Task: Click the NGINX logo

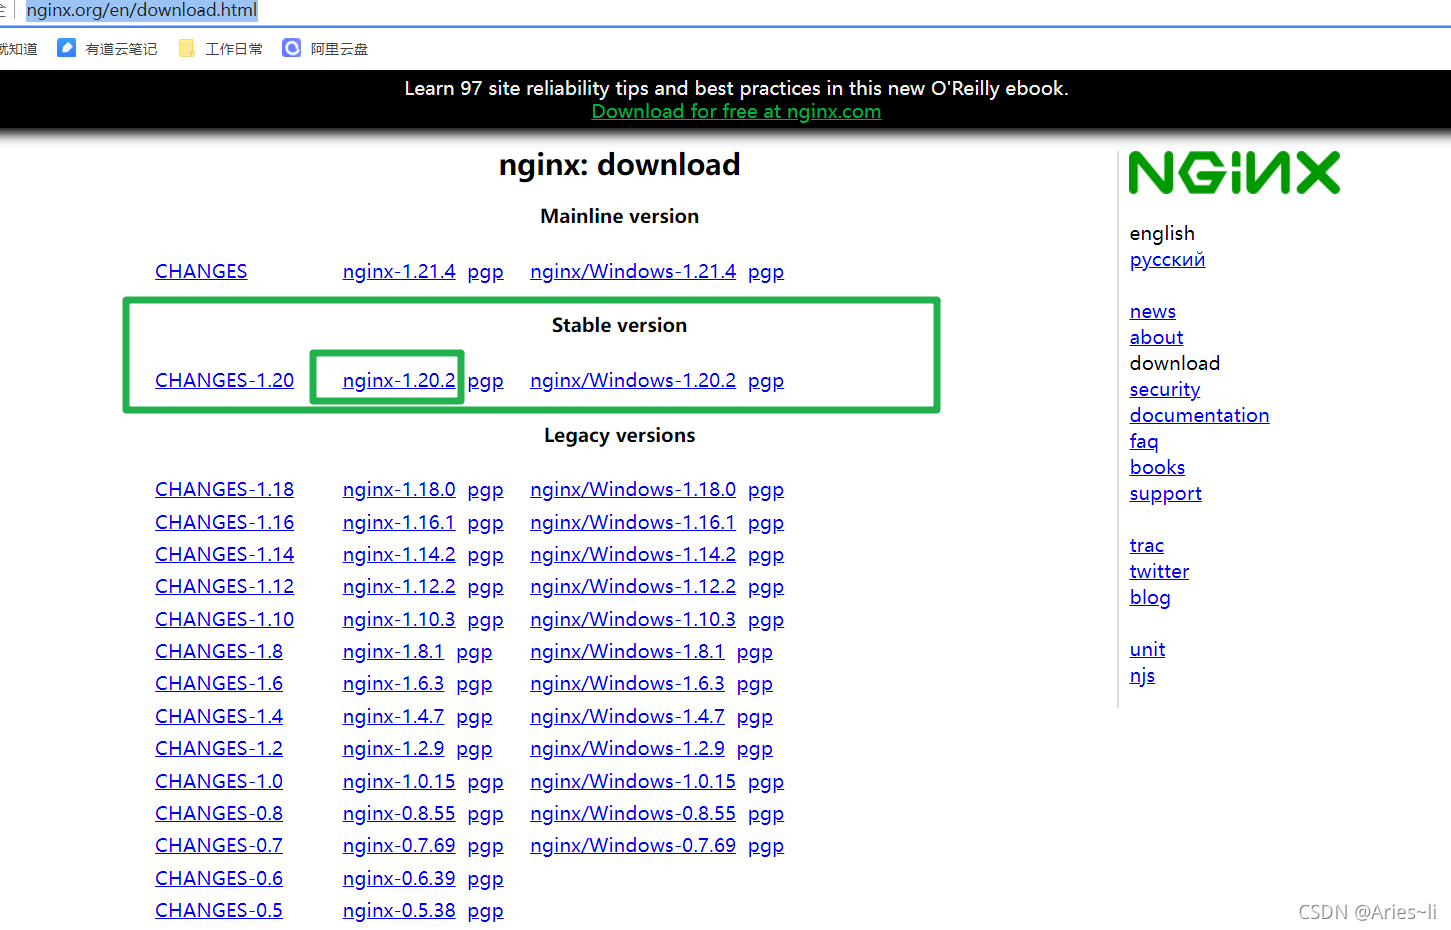Action: pyautogui.click(x=1234, y=173)
